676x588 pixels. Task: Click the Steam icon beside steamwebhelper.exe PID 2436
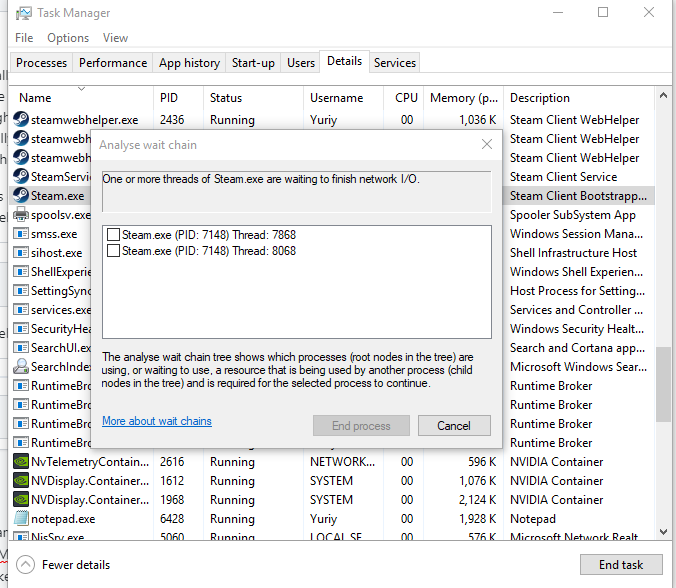click(x=21, y=119)
